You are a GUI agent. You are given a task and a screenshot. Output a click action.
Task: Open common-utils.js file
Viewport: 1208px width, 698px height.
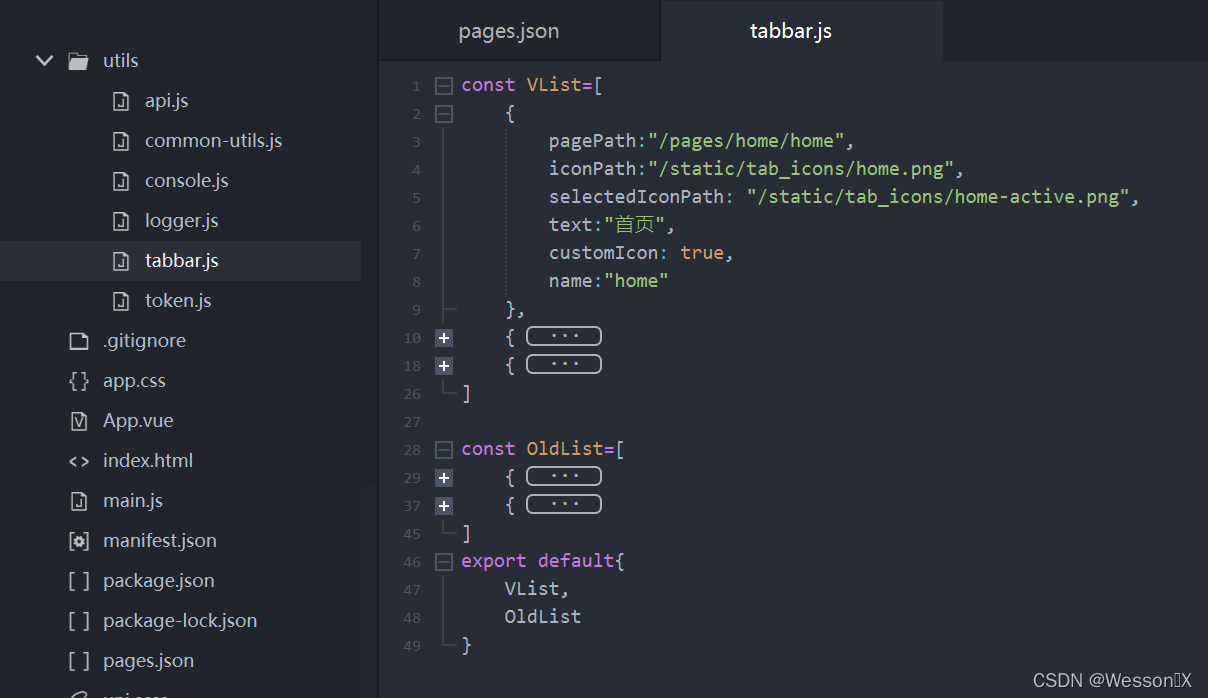213,141
